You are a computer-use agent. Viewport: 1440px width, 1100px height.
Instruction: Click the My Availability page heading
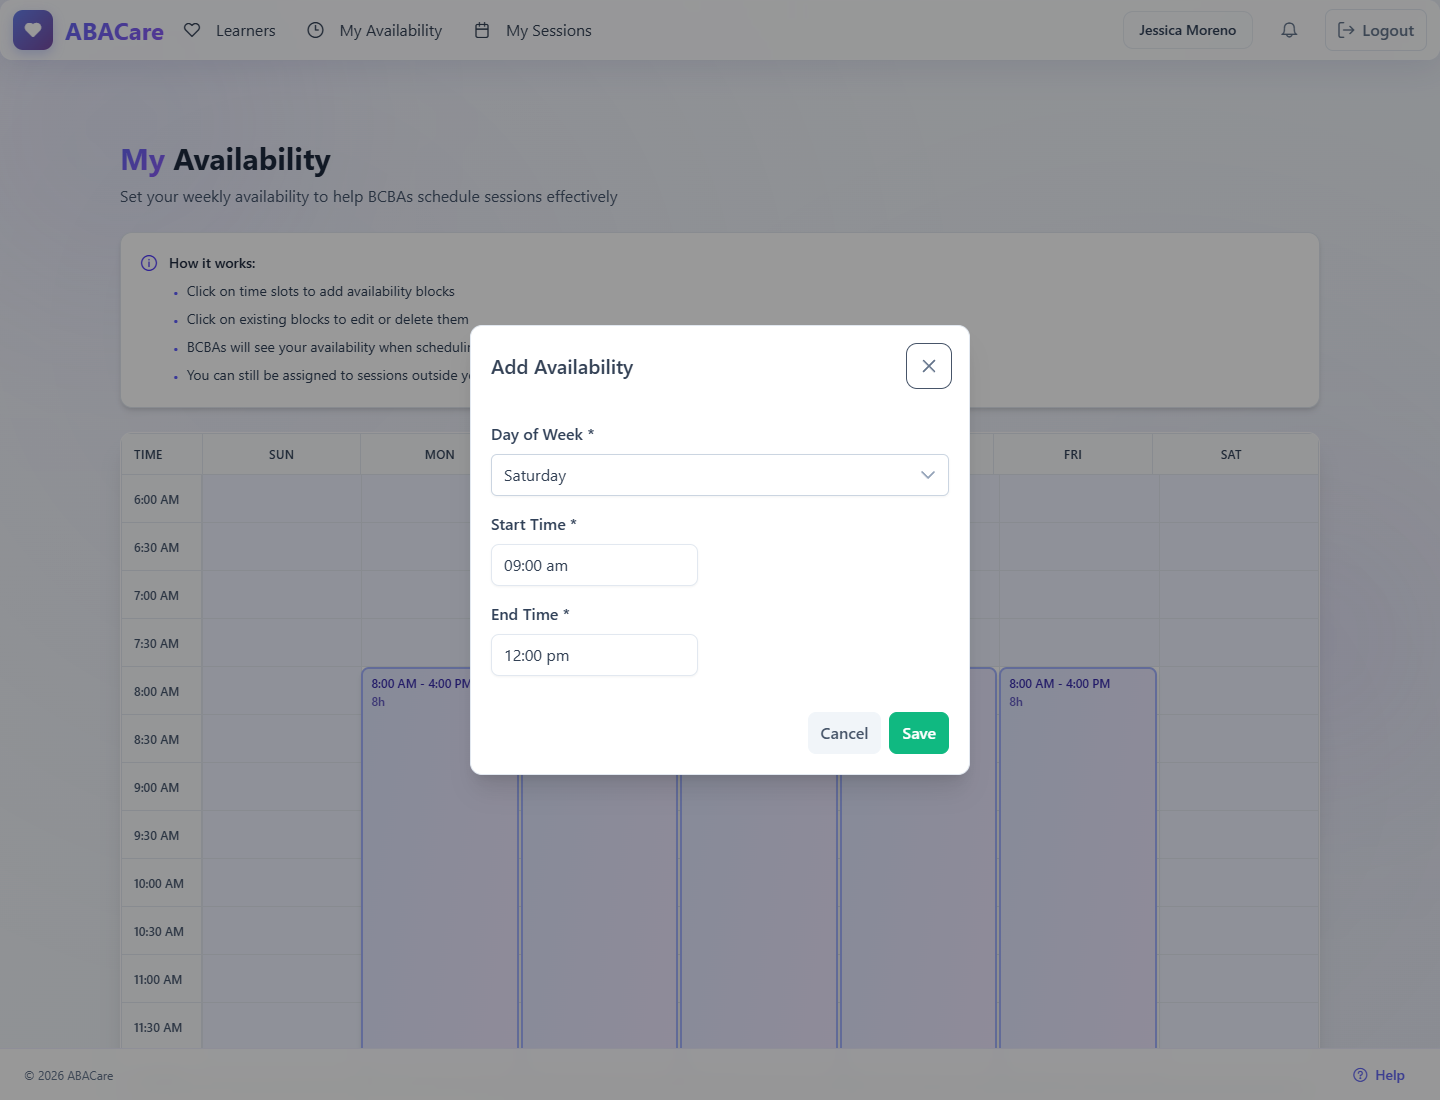226,160
